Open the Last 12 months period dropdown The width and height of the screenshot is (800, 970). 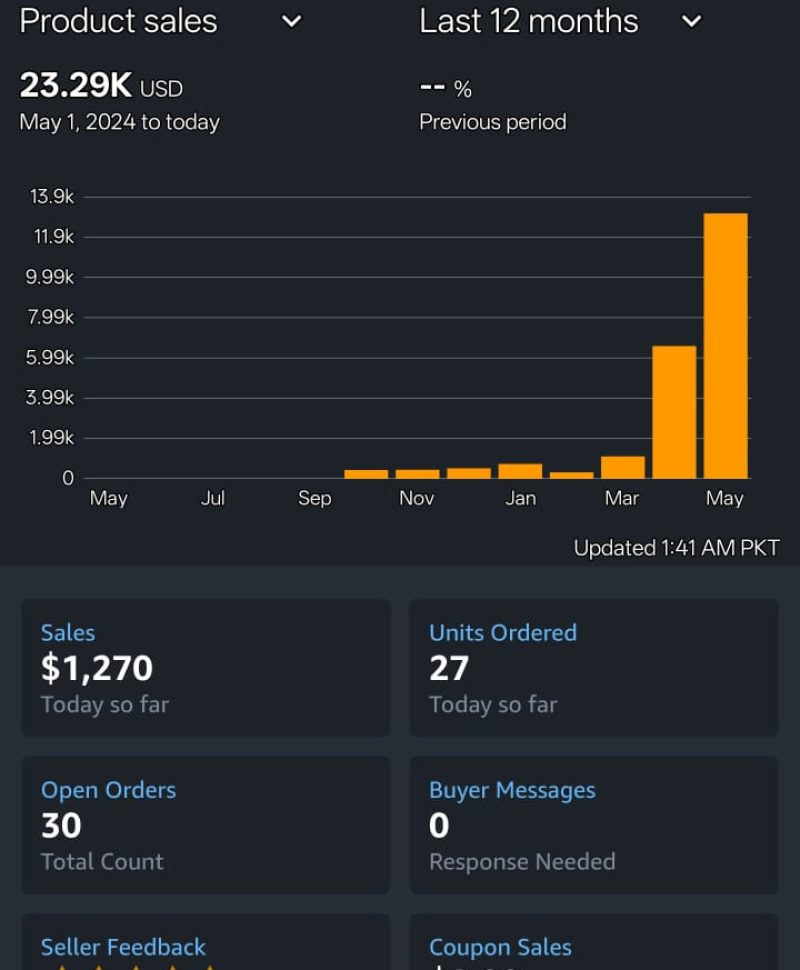point(690,21)
